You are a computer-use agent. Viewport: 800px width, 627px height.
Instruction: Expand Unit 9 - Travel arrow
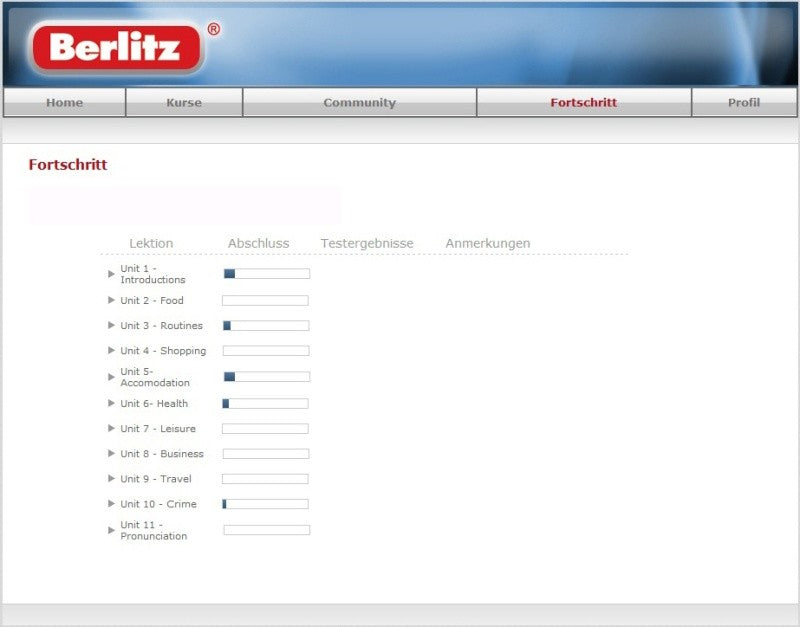pyautogui.click(x=111, y=478)
